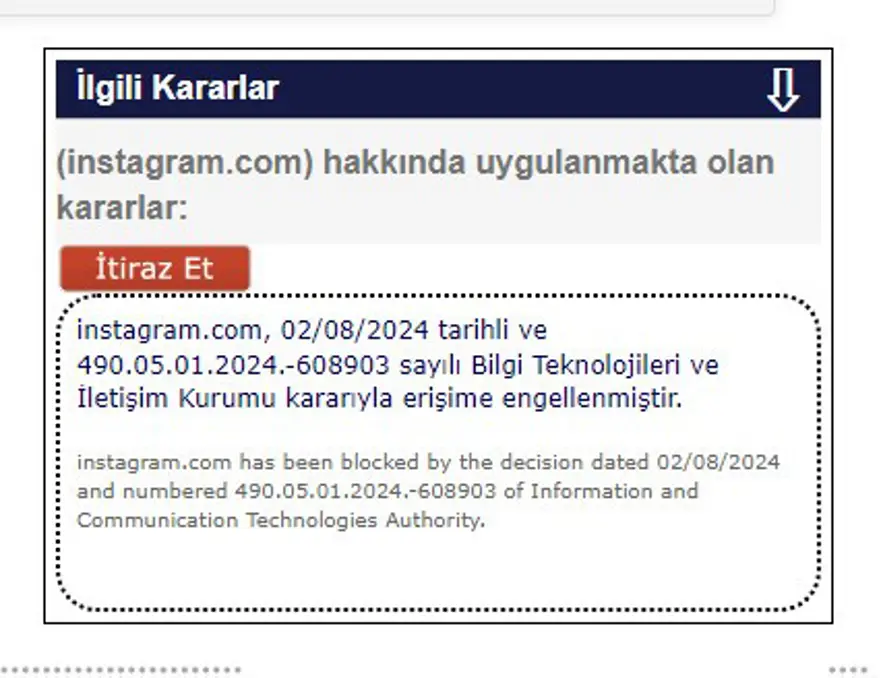The image size is (880, 678).
Task: Click the gray bar at the top edge
Action: 387,7
